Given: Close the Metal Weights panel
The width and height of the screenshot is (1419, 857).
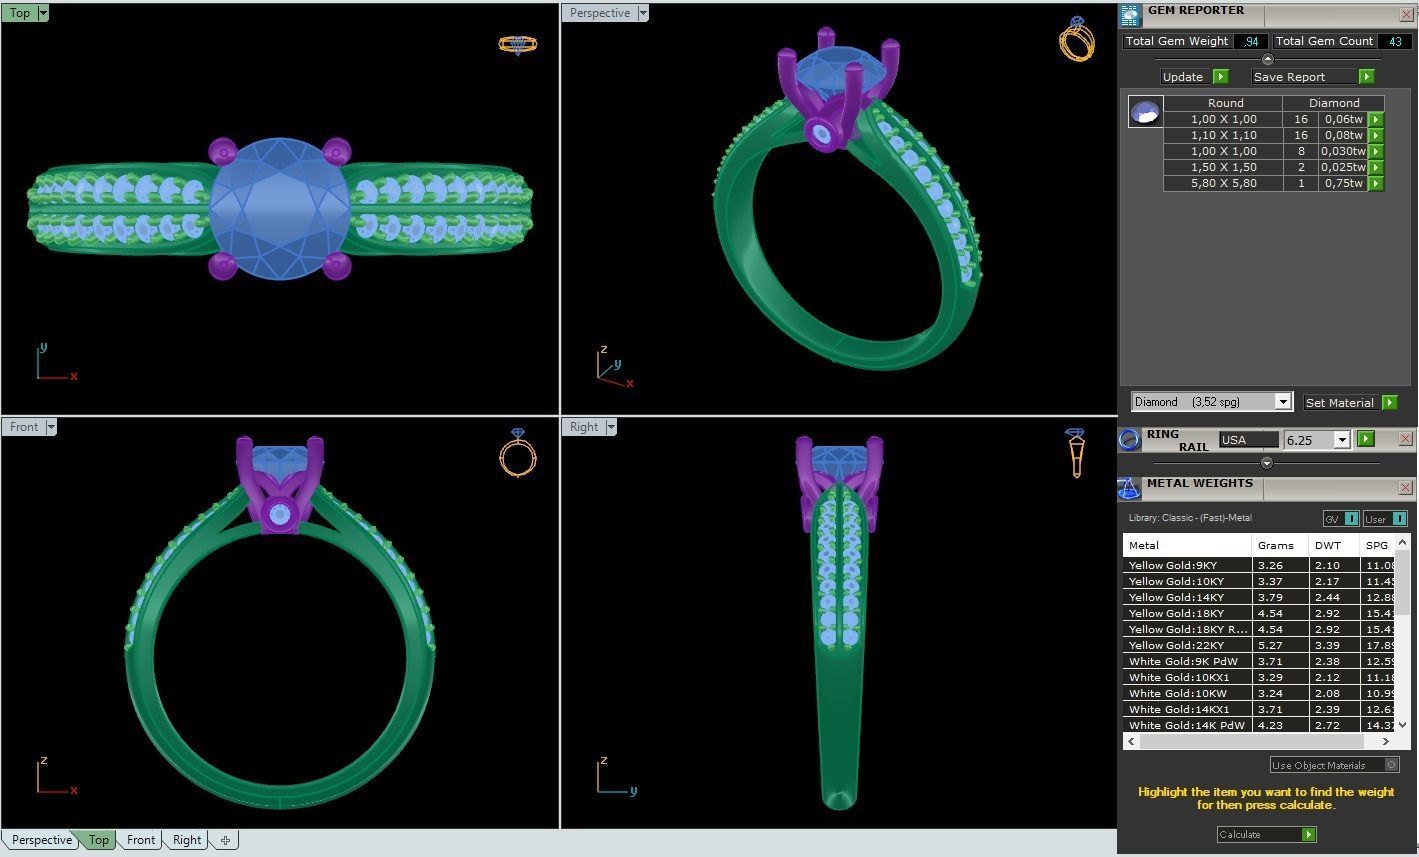Looking at the screenshot, I should (1405, 488).
